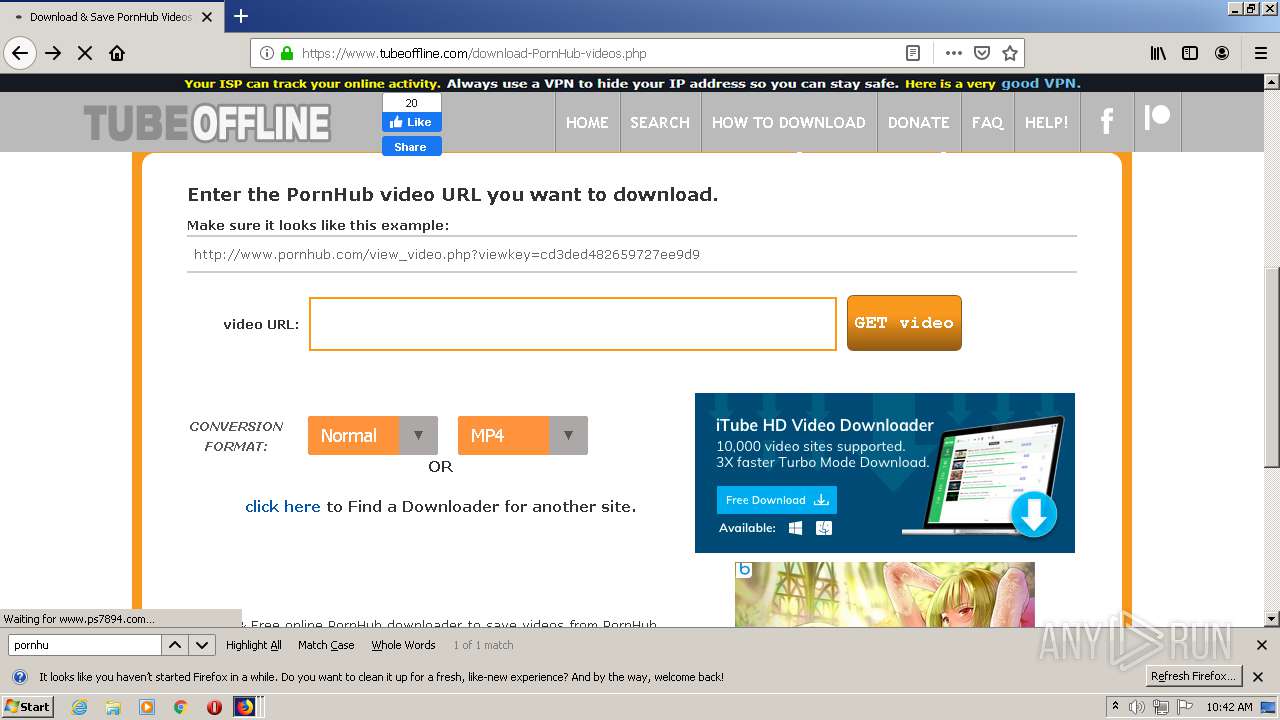Show sidebars icon

click(1190, 53)
